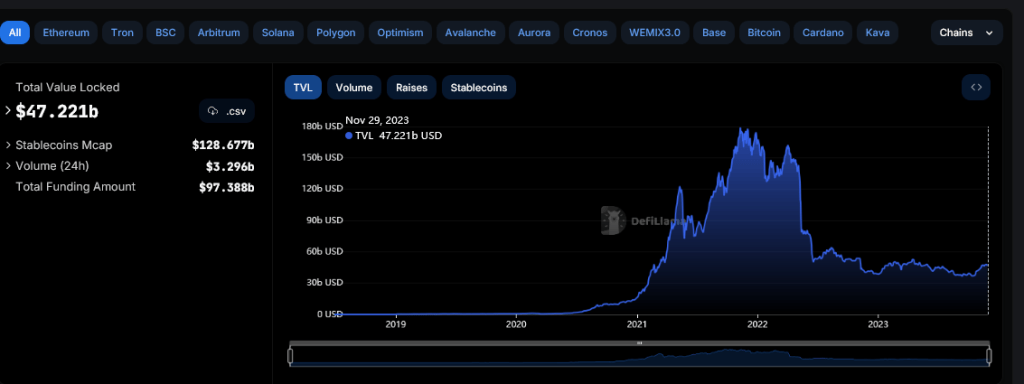1024x384 pixels.
Task: Filter by Arbitrum chain
Action: tap(219, 33)
